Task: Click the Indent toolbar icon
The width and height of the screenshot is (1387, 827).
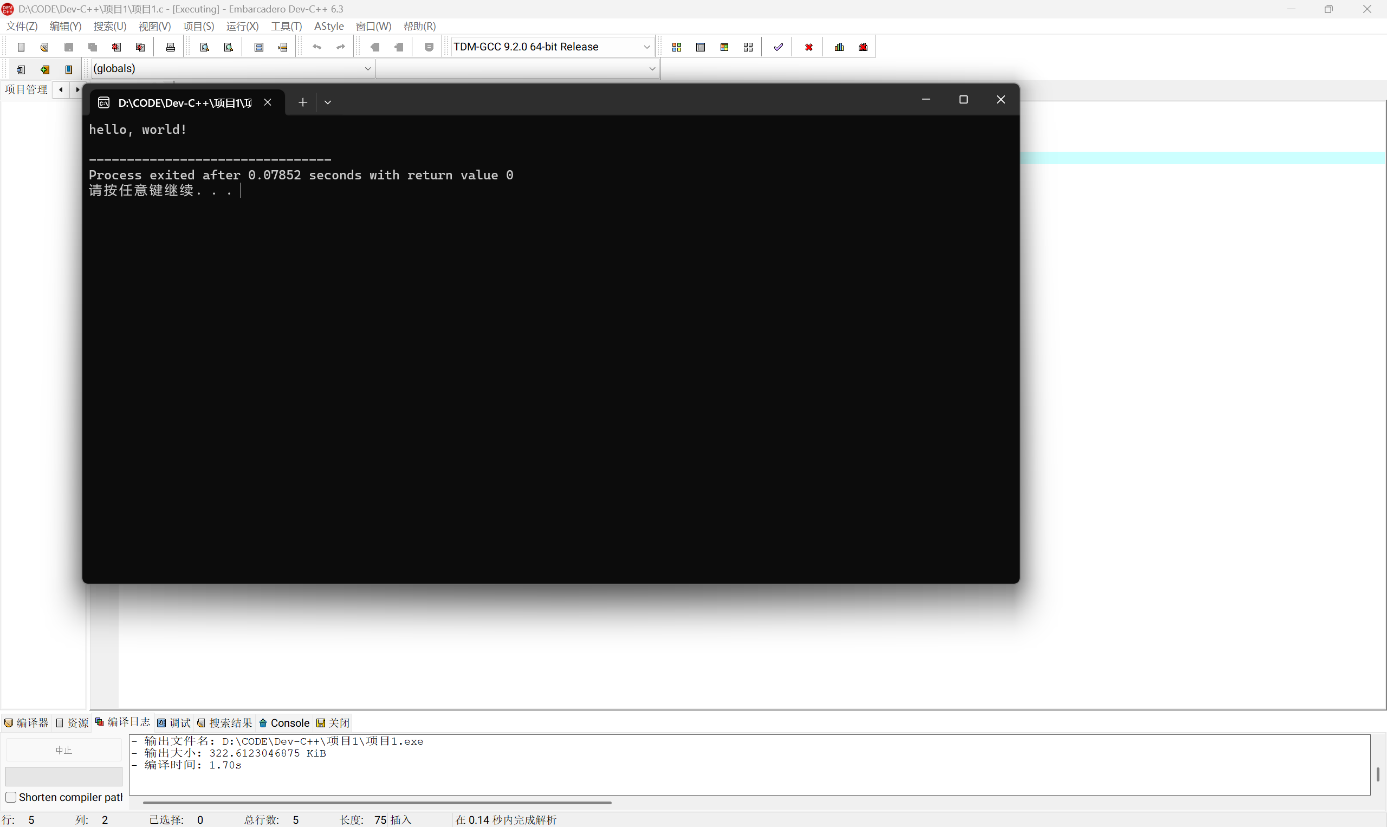Action: (x=375, y=47)
